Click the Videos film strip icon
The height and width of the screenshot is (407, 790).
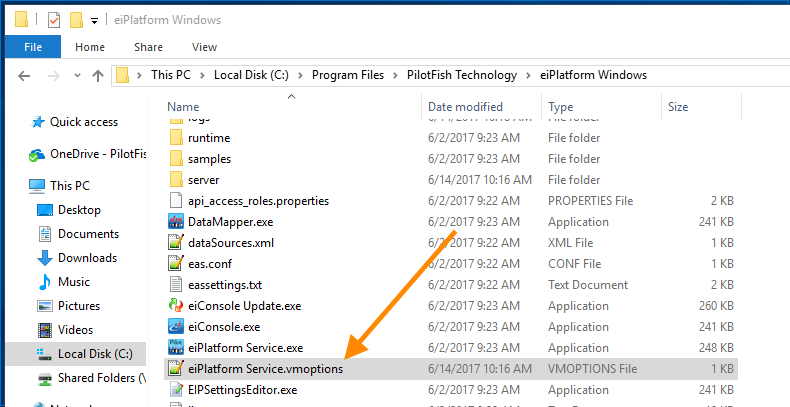tap(45, 330)
